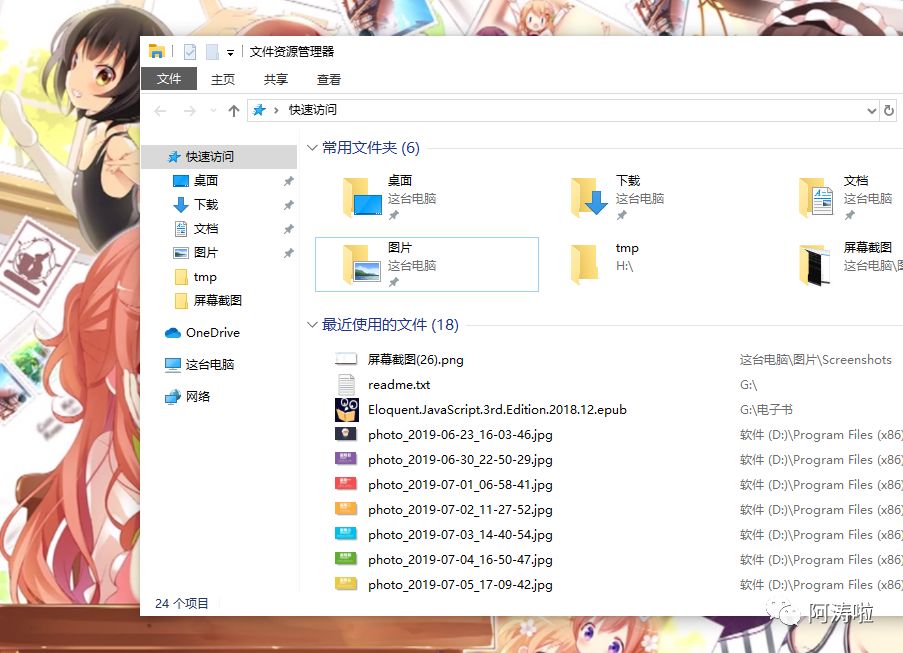Collapse the 常用文件夹 (6) group

click(312, 148)
